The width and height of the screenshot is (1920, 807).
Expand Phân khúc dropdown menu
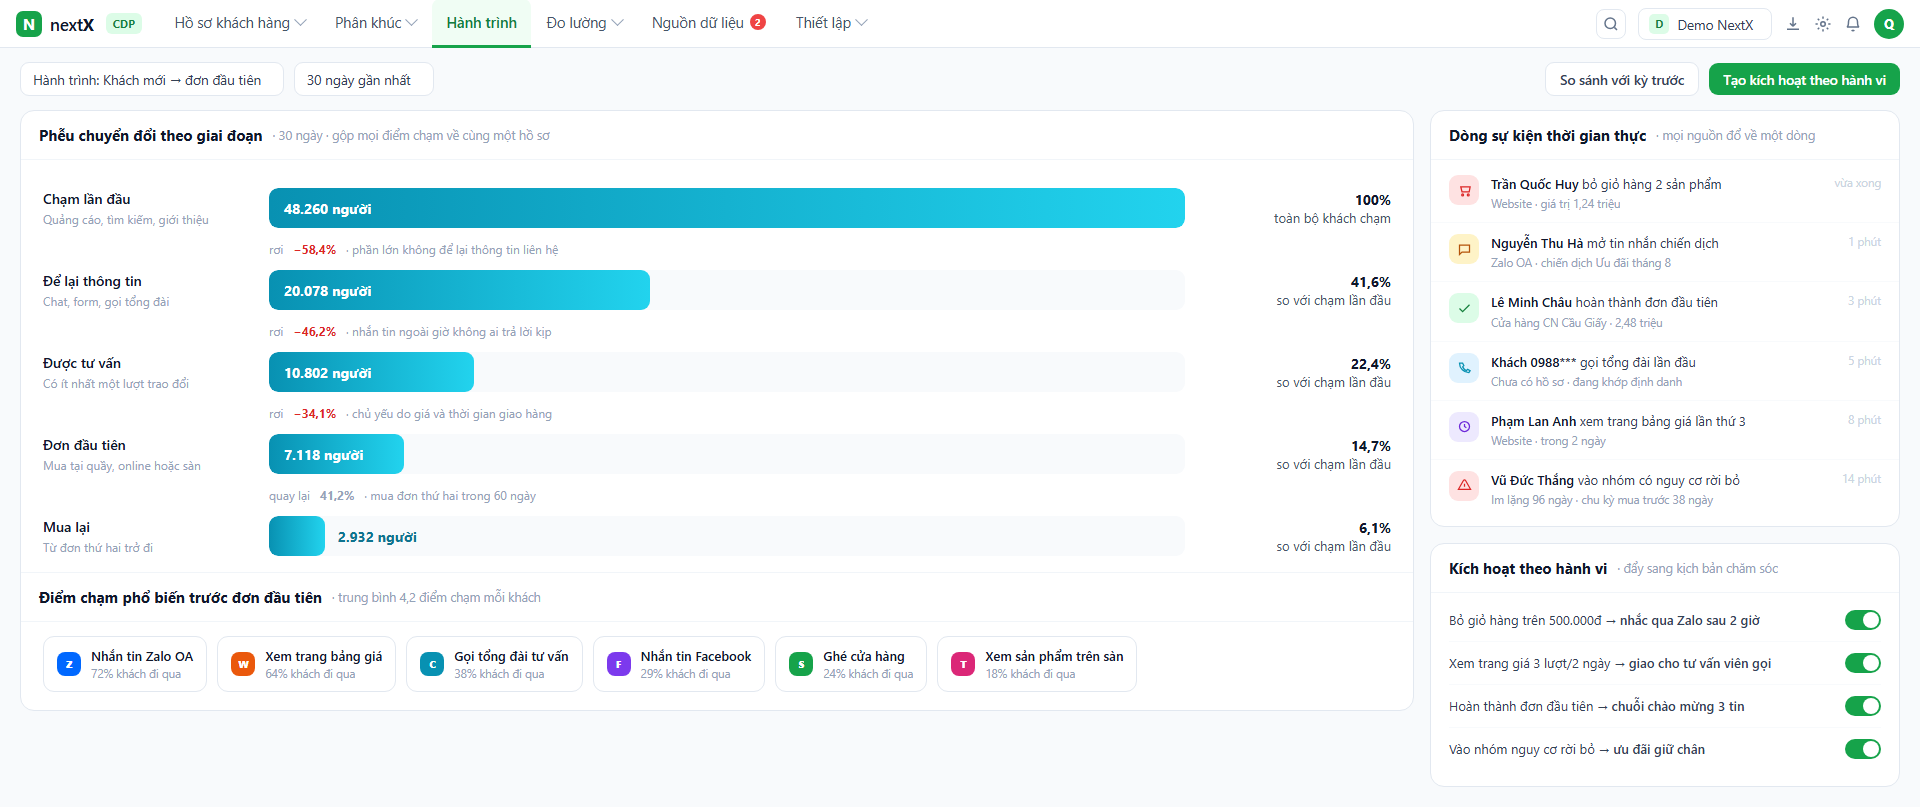coord(376,23)
